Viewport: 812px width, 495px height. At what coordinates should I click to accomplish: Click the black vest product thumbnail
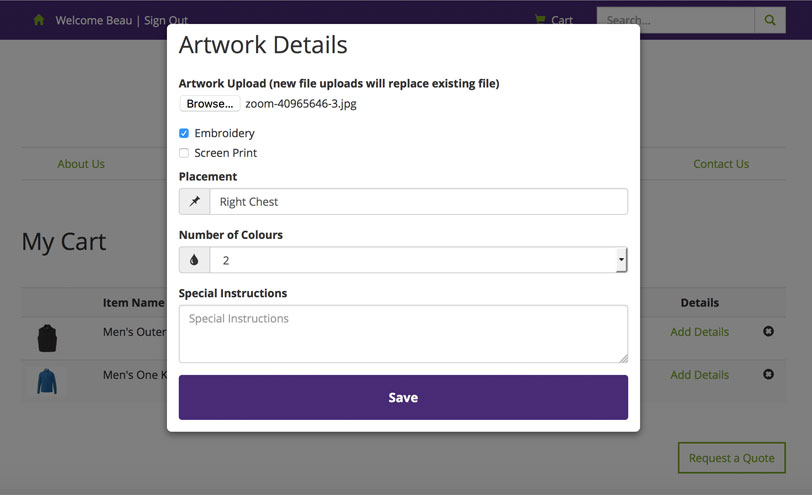47,338
